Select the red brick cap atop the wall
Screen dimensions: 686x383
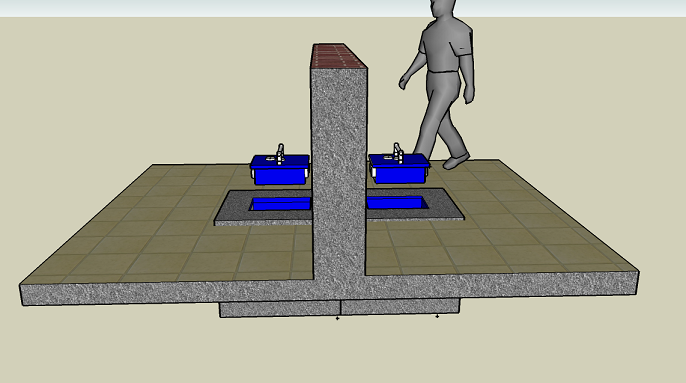339,56
